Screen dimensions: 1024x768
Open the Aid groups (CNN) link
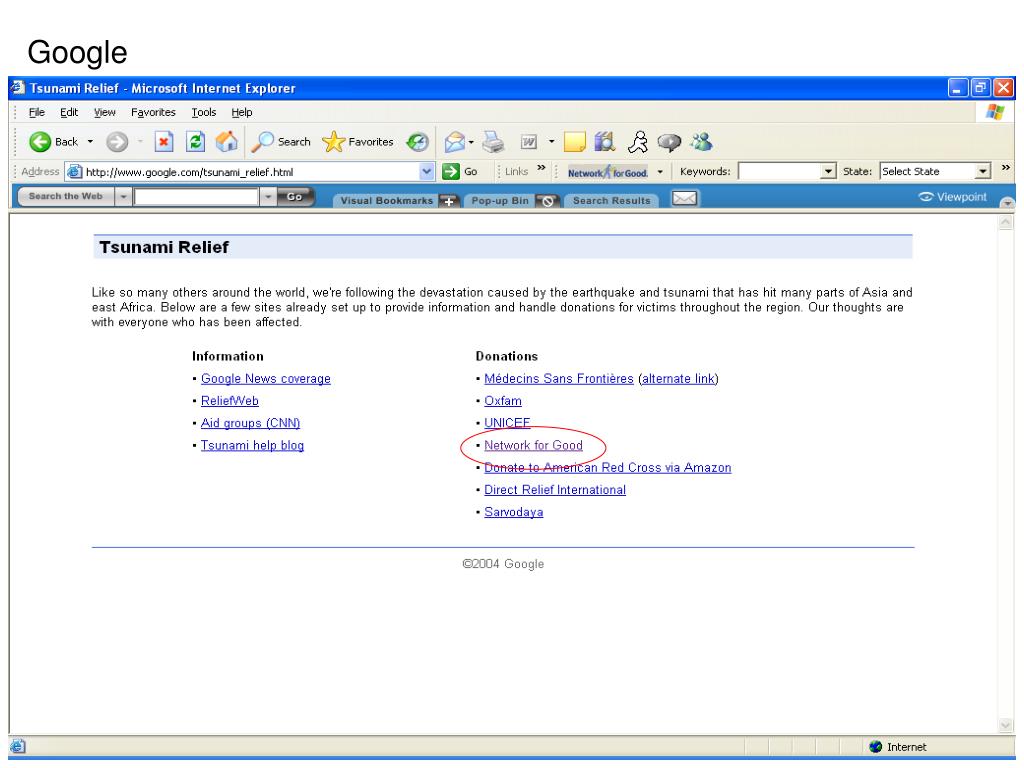[250, 423]
